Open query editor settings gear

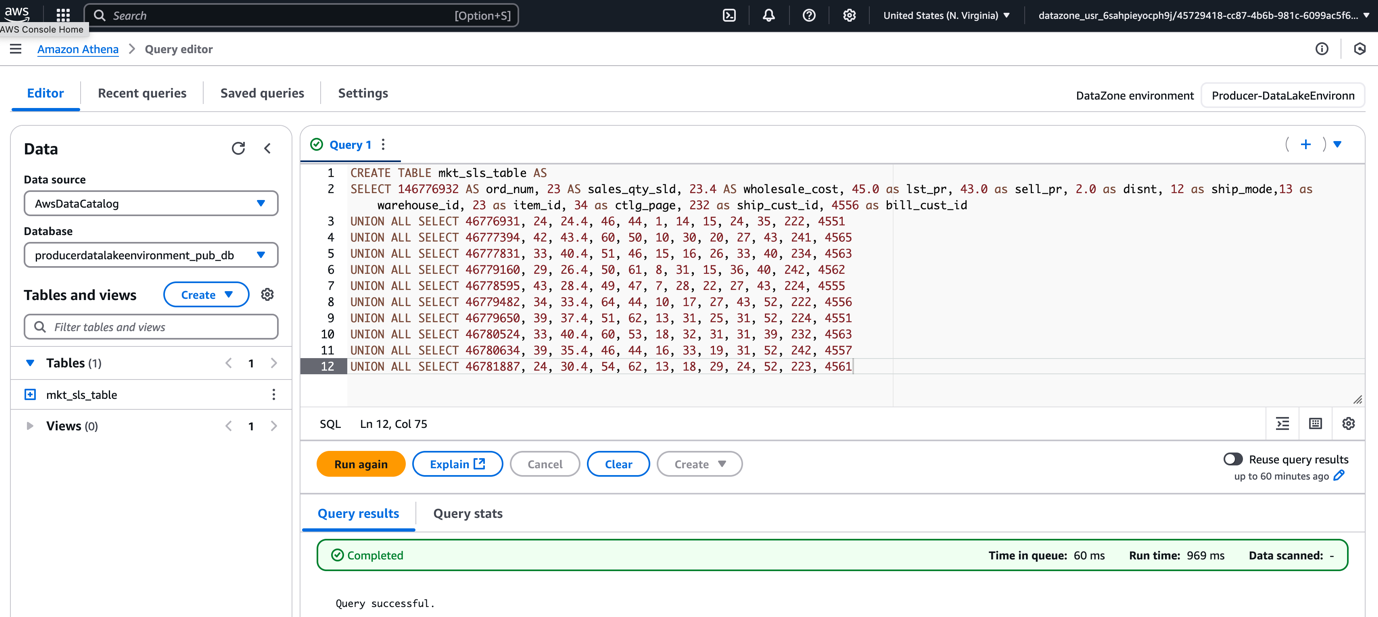tap(1348, 423)
